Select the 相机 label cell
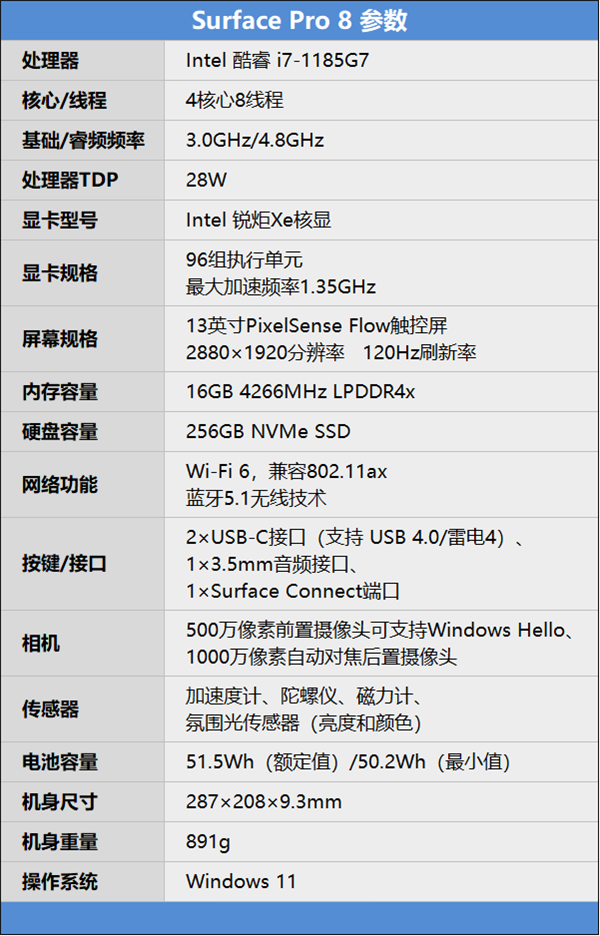The width and height of the screenshot is (600, 936). [x=41, y=643]
